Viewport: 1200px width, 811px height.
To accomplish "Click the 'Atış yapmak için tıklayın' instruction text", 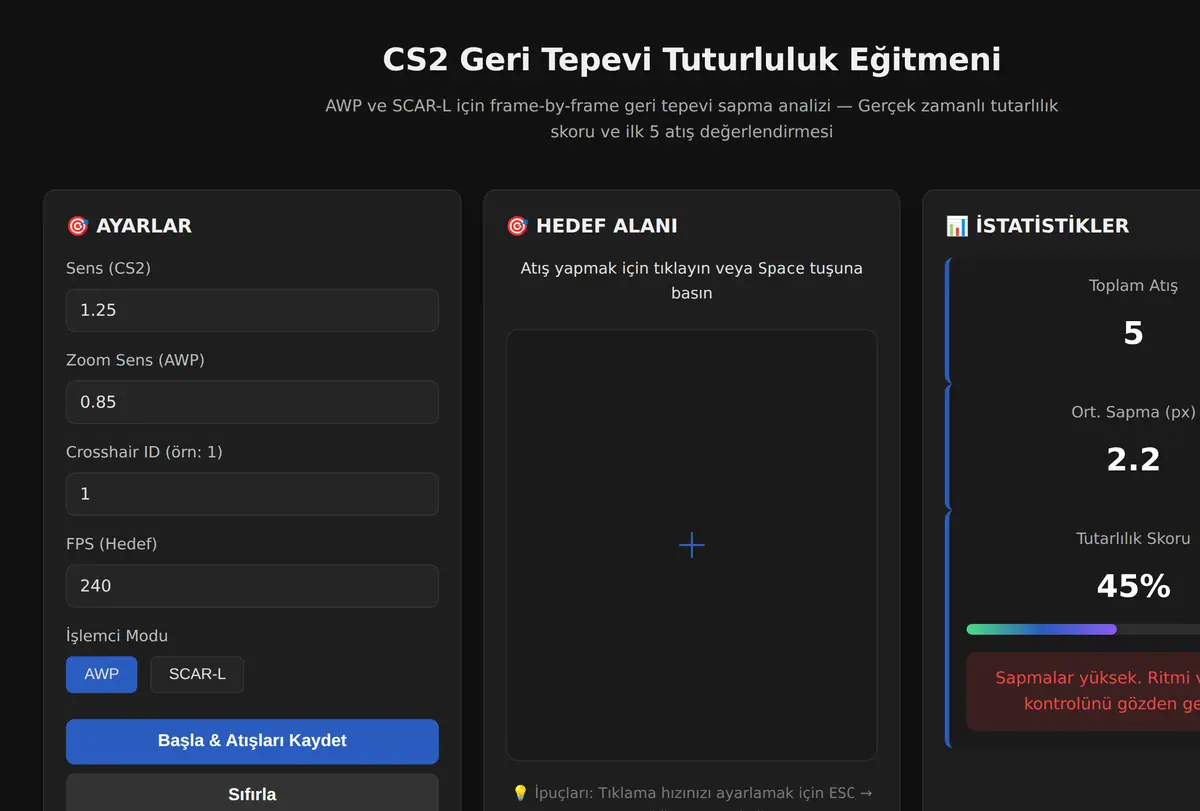I will (x=692, y=280).
